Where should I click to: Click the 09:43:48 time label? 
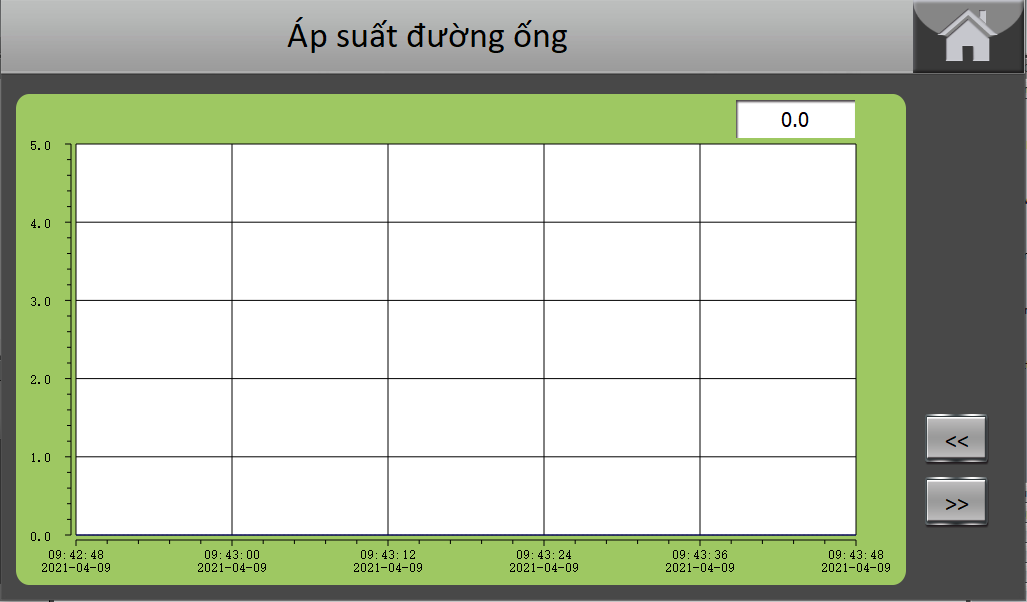[855, 555]
